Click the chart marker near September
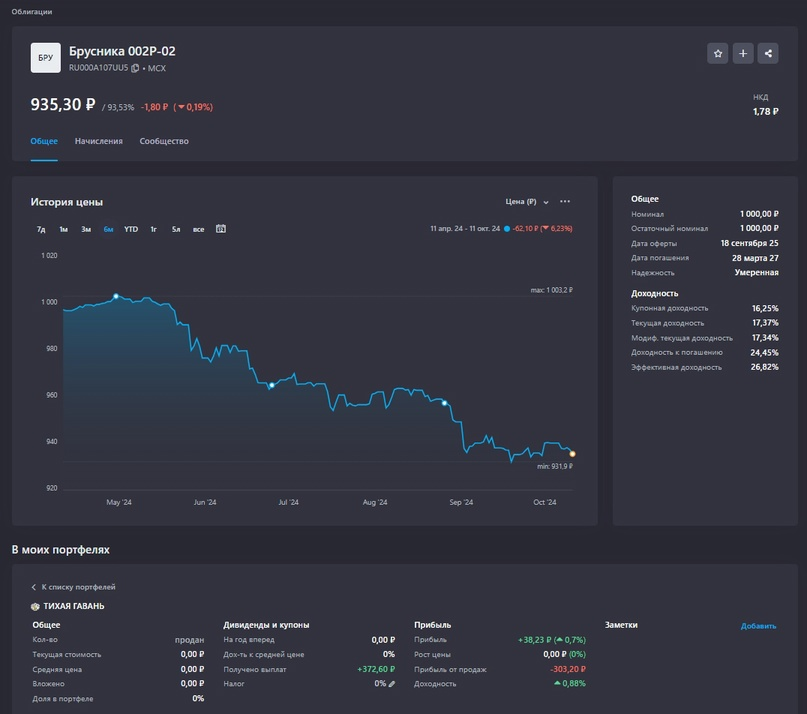 point(444,403)
